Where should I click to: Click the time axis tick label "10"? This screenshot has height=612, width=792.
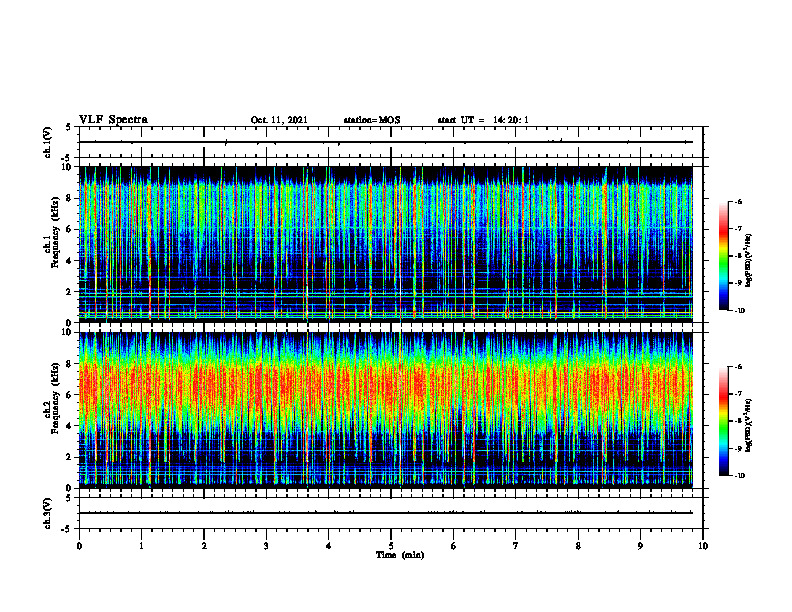(x=703, y=546)
